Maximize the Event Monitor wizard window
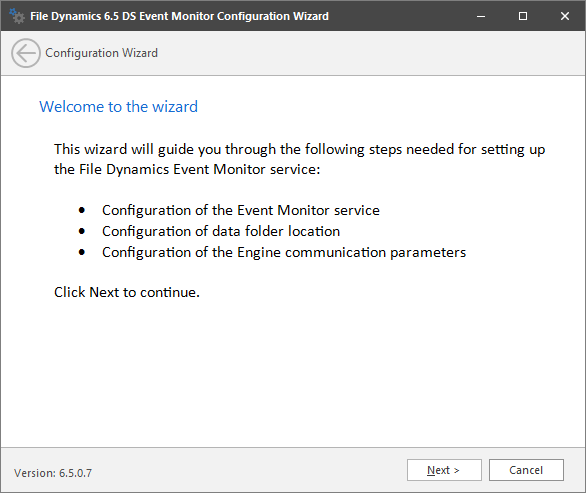The height and width of the screenshot is (493, 586). (x=523, y=16)
